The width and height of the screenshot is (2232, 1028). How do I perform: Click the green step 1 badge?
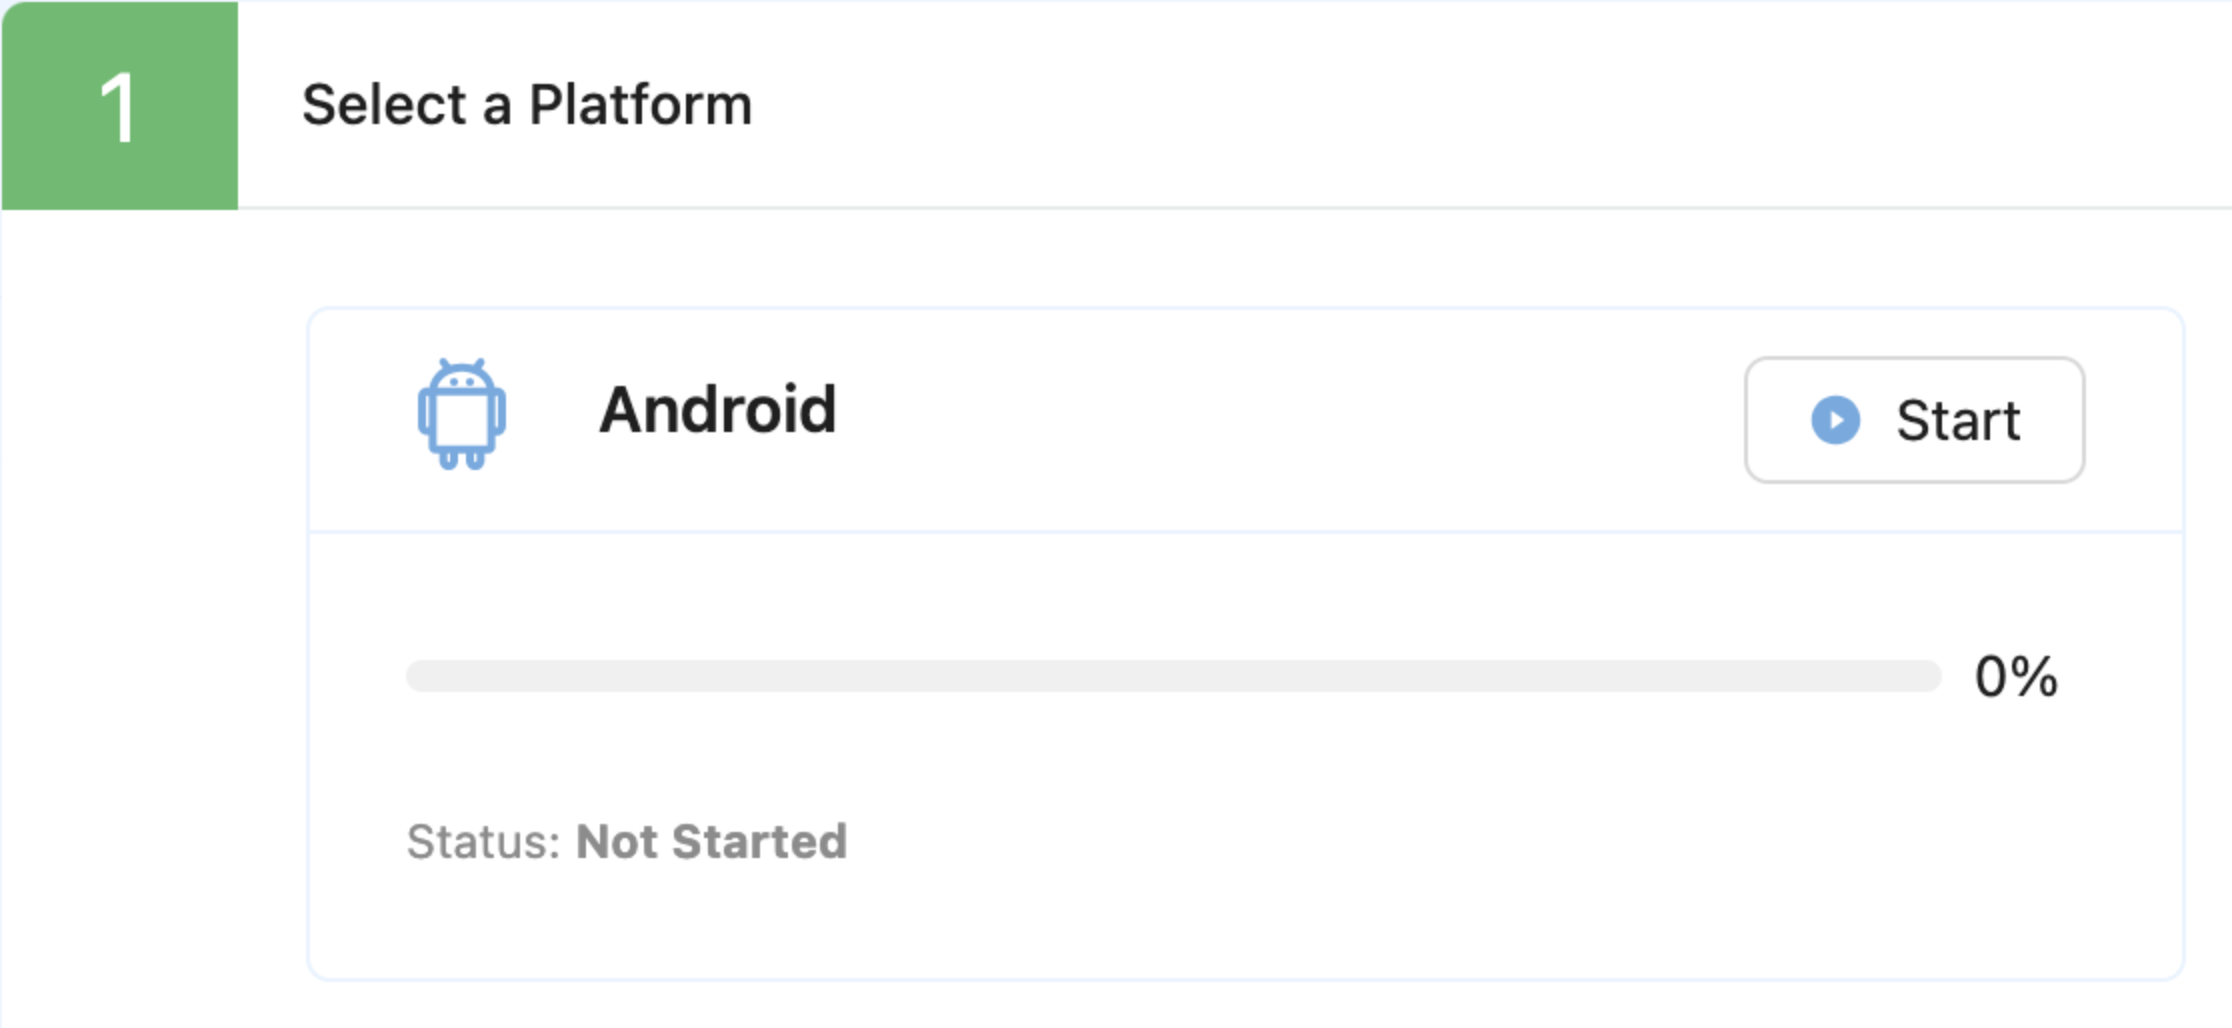[x=120, y=106]
